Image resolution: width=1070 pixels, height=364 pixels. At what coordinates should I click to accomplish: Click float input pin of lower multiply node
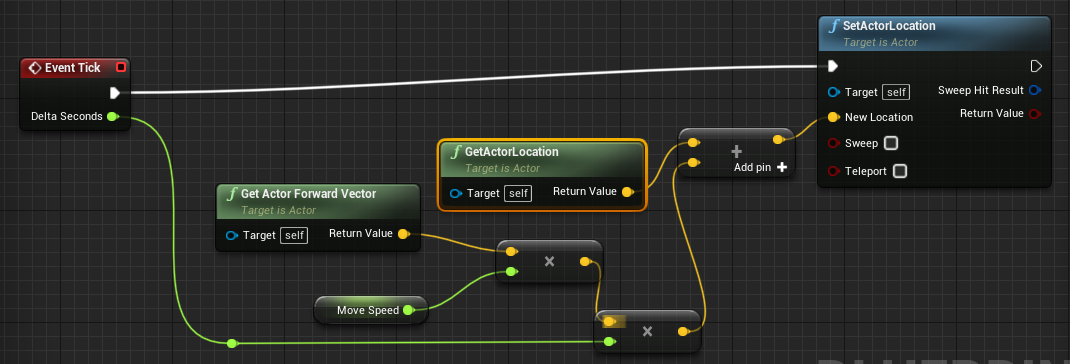coord(609,341)
